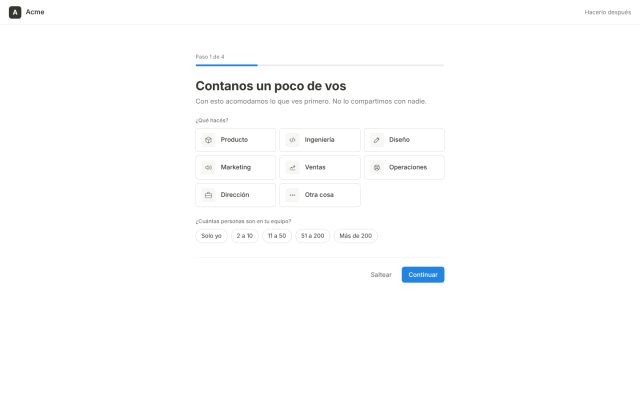
Task: Click the Contanos un poco de vos heading
Action: tap(271, 86)
